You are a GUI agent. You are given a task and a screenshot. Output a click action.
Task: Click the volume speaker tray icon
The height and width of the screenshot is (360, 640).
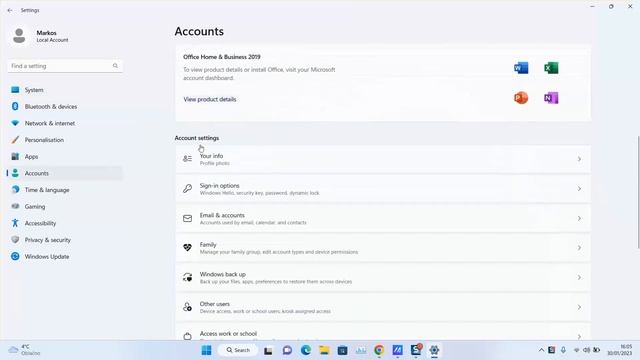click(587, 350)
